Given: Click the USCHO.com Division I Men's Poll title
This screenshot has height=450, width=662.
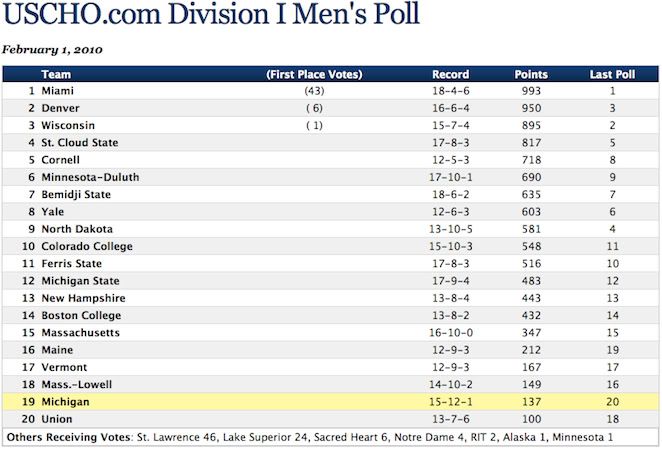Looking at the screenshot, I should 211,16.
